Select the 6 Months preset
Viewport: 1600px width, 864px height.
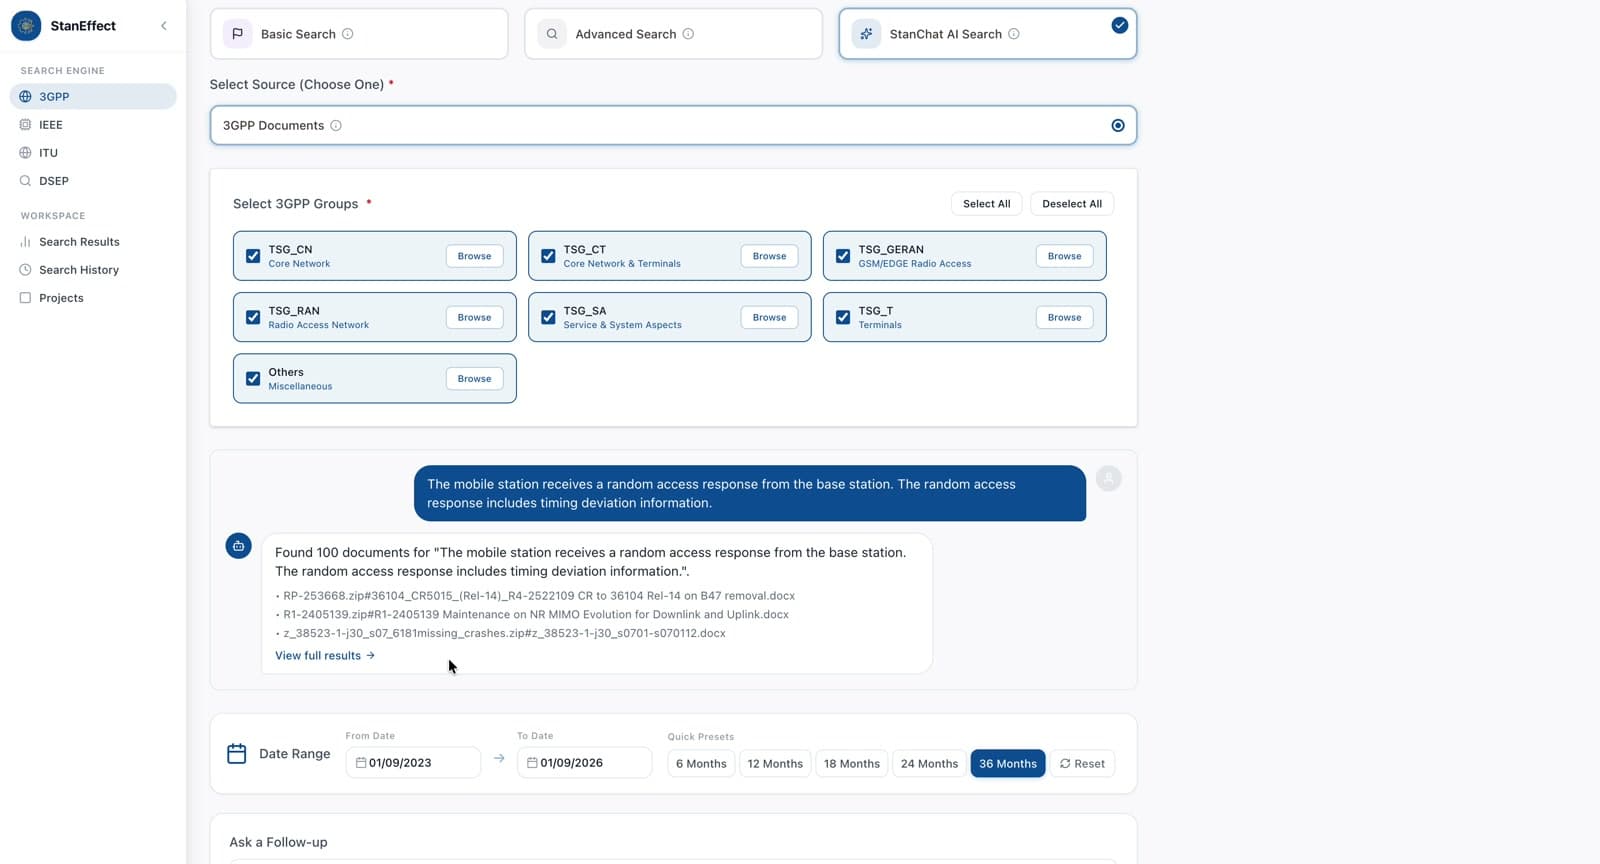pos(701,764)
